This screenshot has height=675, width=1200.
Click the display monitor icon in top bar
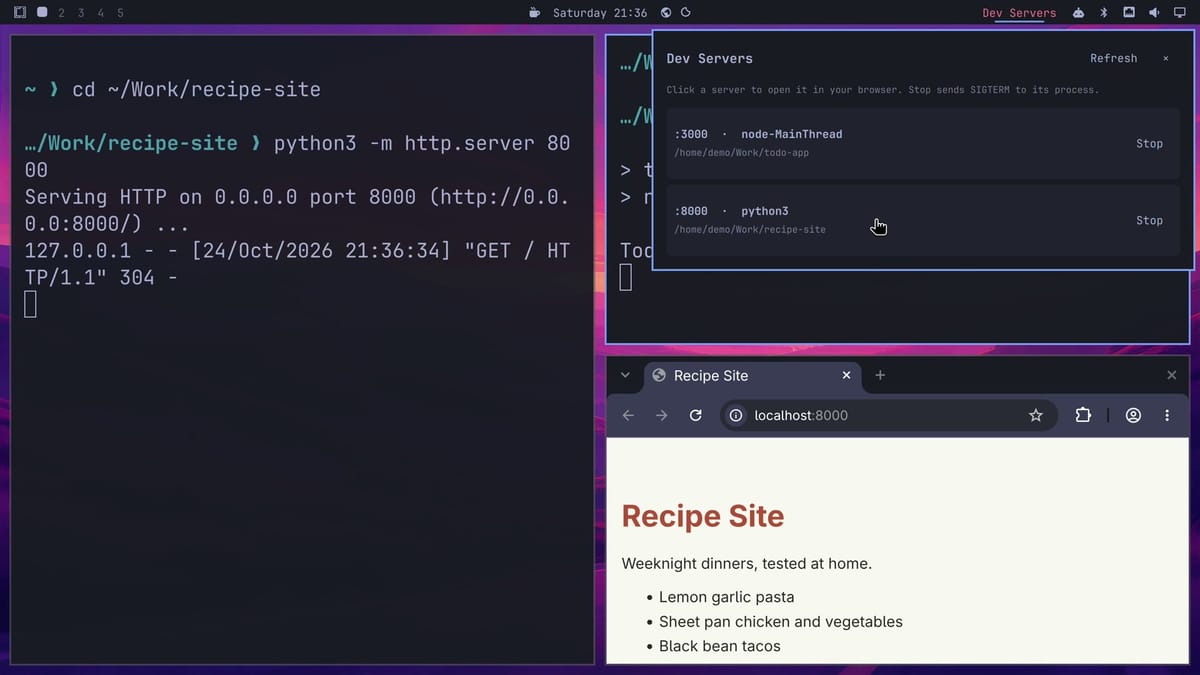[x=1179, y=13]
